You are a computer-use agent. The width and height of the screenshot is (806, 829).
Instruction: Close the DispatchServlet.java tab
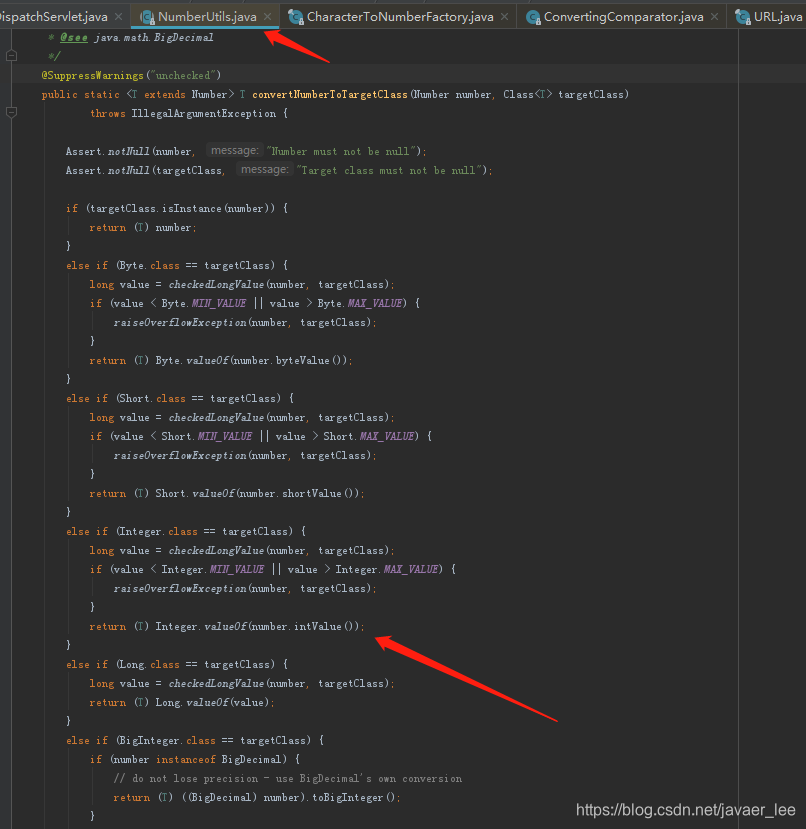[119, 16]
